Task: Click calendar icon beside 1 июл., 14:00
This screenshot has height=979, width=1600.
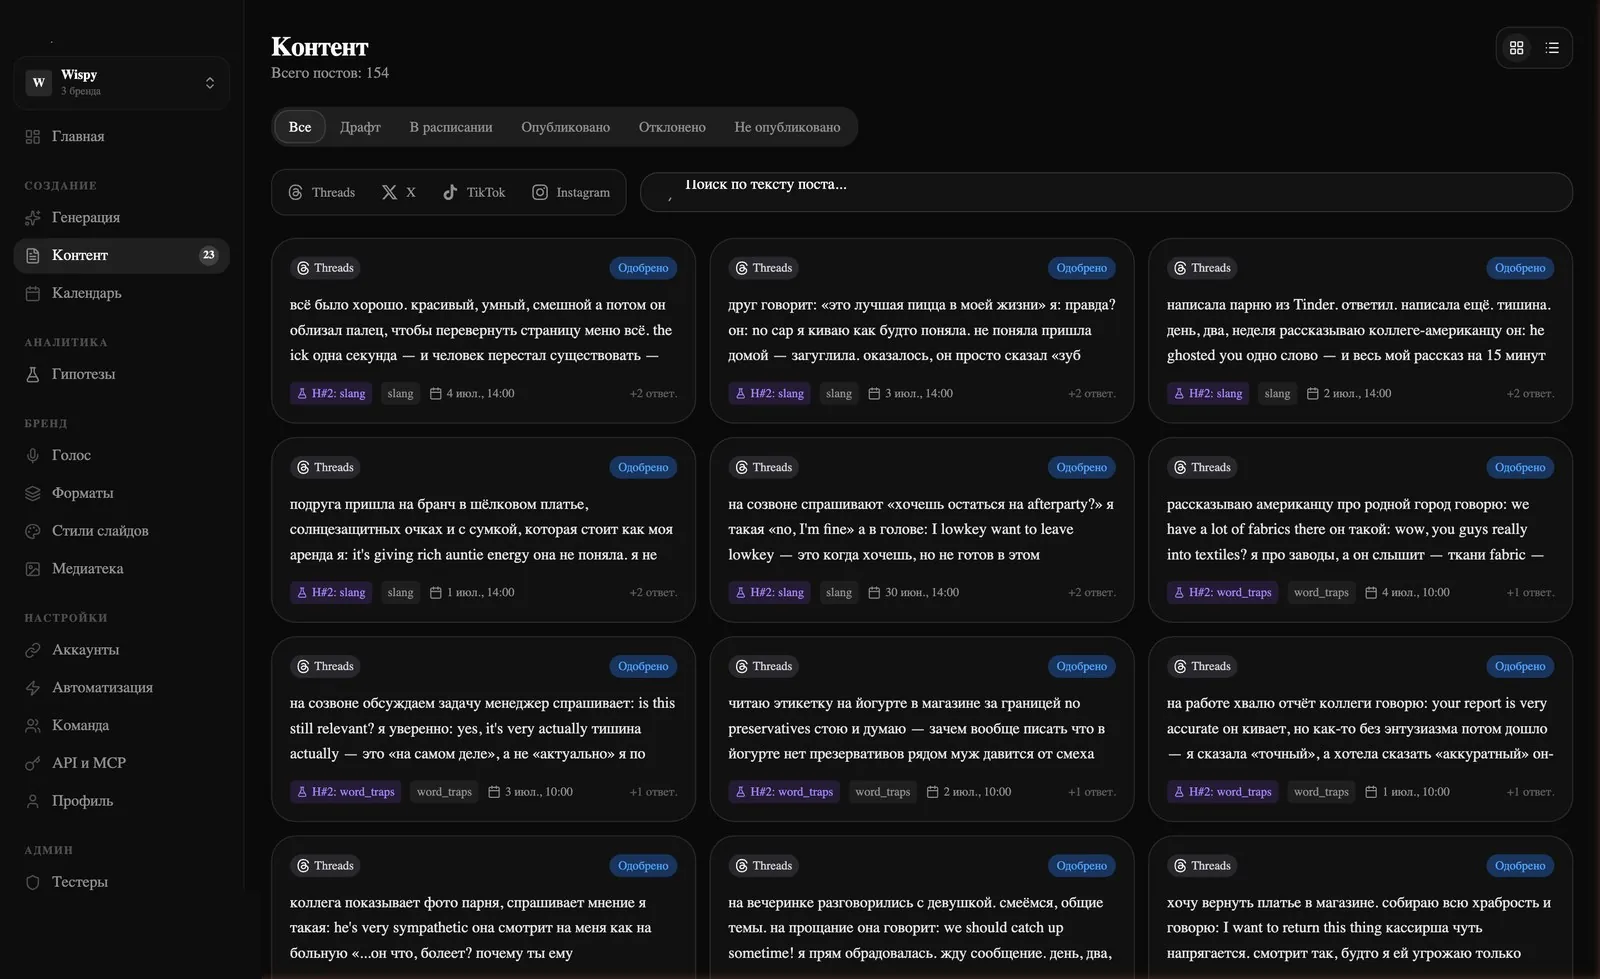Action: pos(435,593)
